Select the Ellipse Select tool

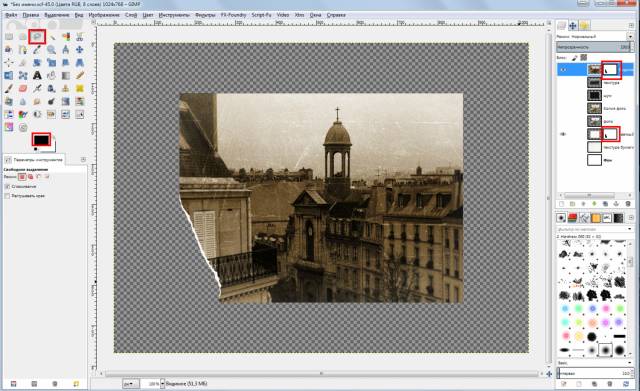pyautogui.click(x=23, y=37)
